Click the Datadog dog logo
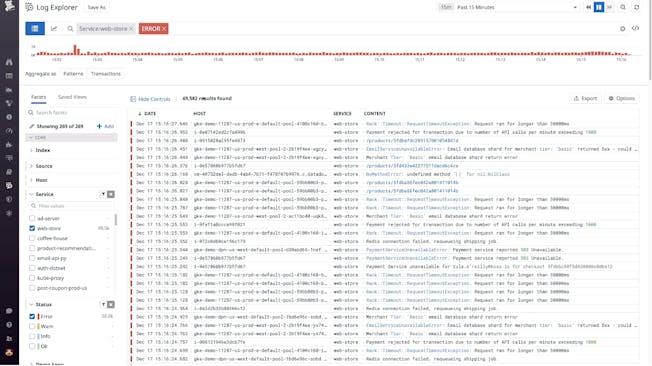 [x=9, y=5]
